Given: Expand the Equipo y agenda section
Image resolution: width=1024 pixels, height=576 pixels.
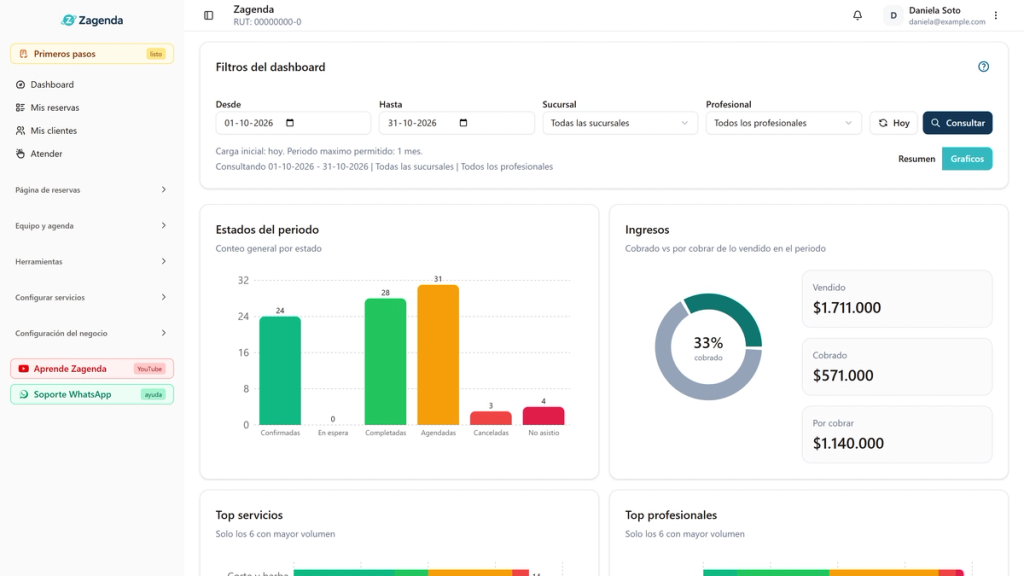Looking at the screenshot, I should pos(91,226).
